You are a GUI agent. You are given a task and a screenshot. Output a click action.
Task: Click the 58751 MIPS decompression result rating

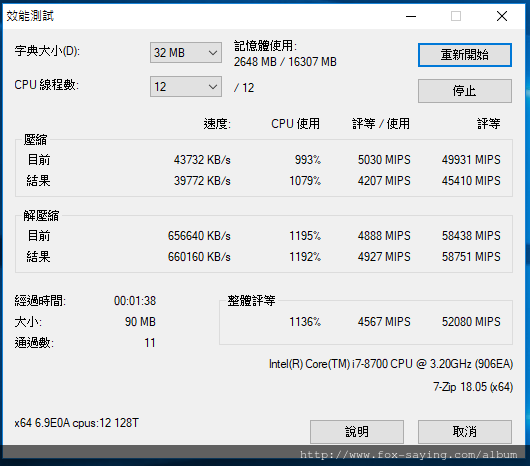click(x=471, y=256)
